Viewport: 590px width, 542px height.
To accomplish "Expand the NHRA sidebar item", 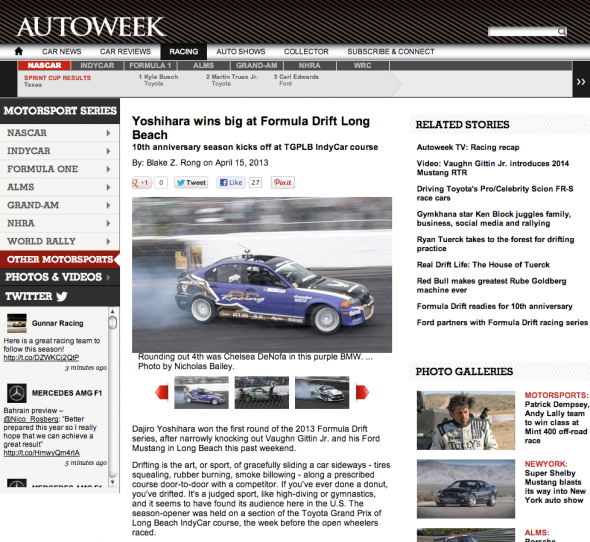I will (59, 223).
